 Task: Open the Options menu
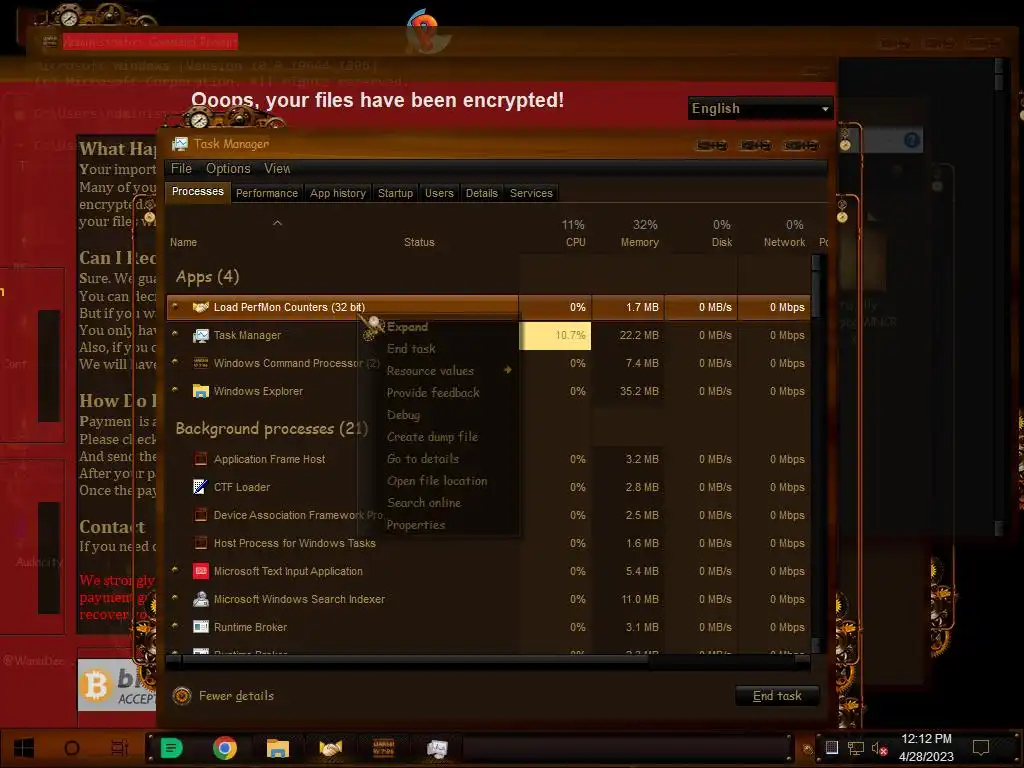tap(228, 168)
